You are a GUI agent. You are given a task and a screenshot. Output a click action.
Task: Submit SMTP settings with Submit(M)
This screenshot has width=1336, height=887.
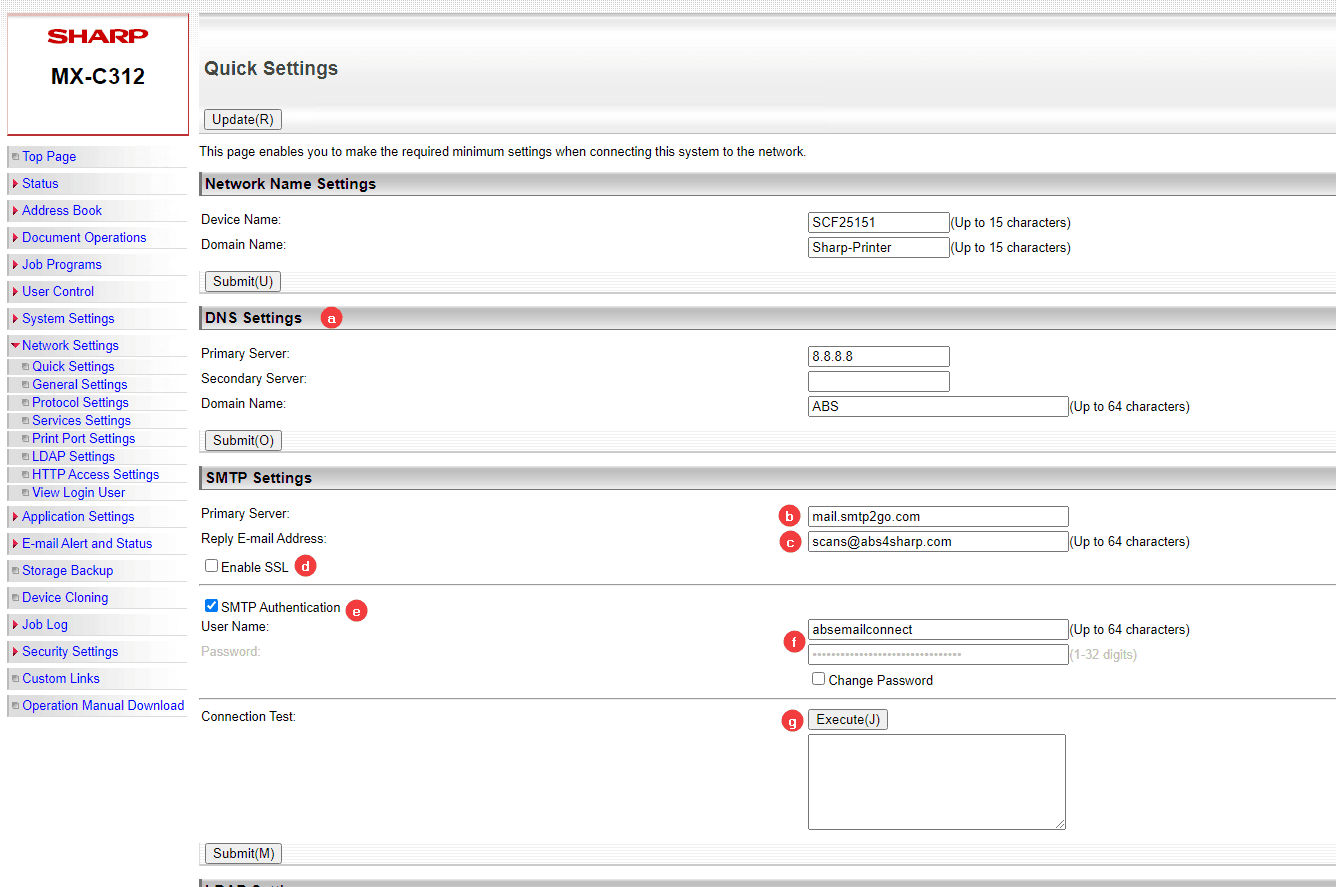(243, 853)
